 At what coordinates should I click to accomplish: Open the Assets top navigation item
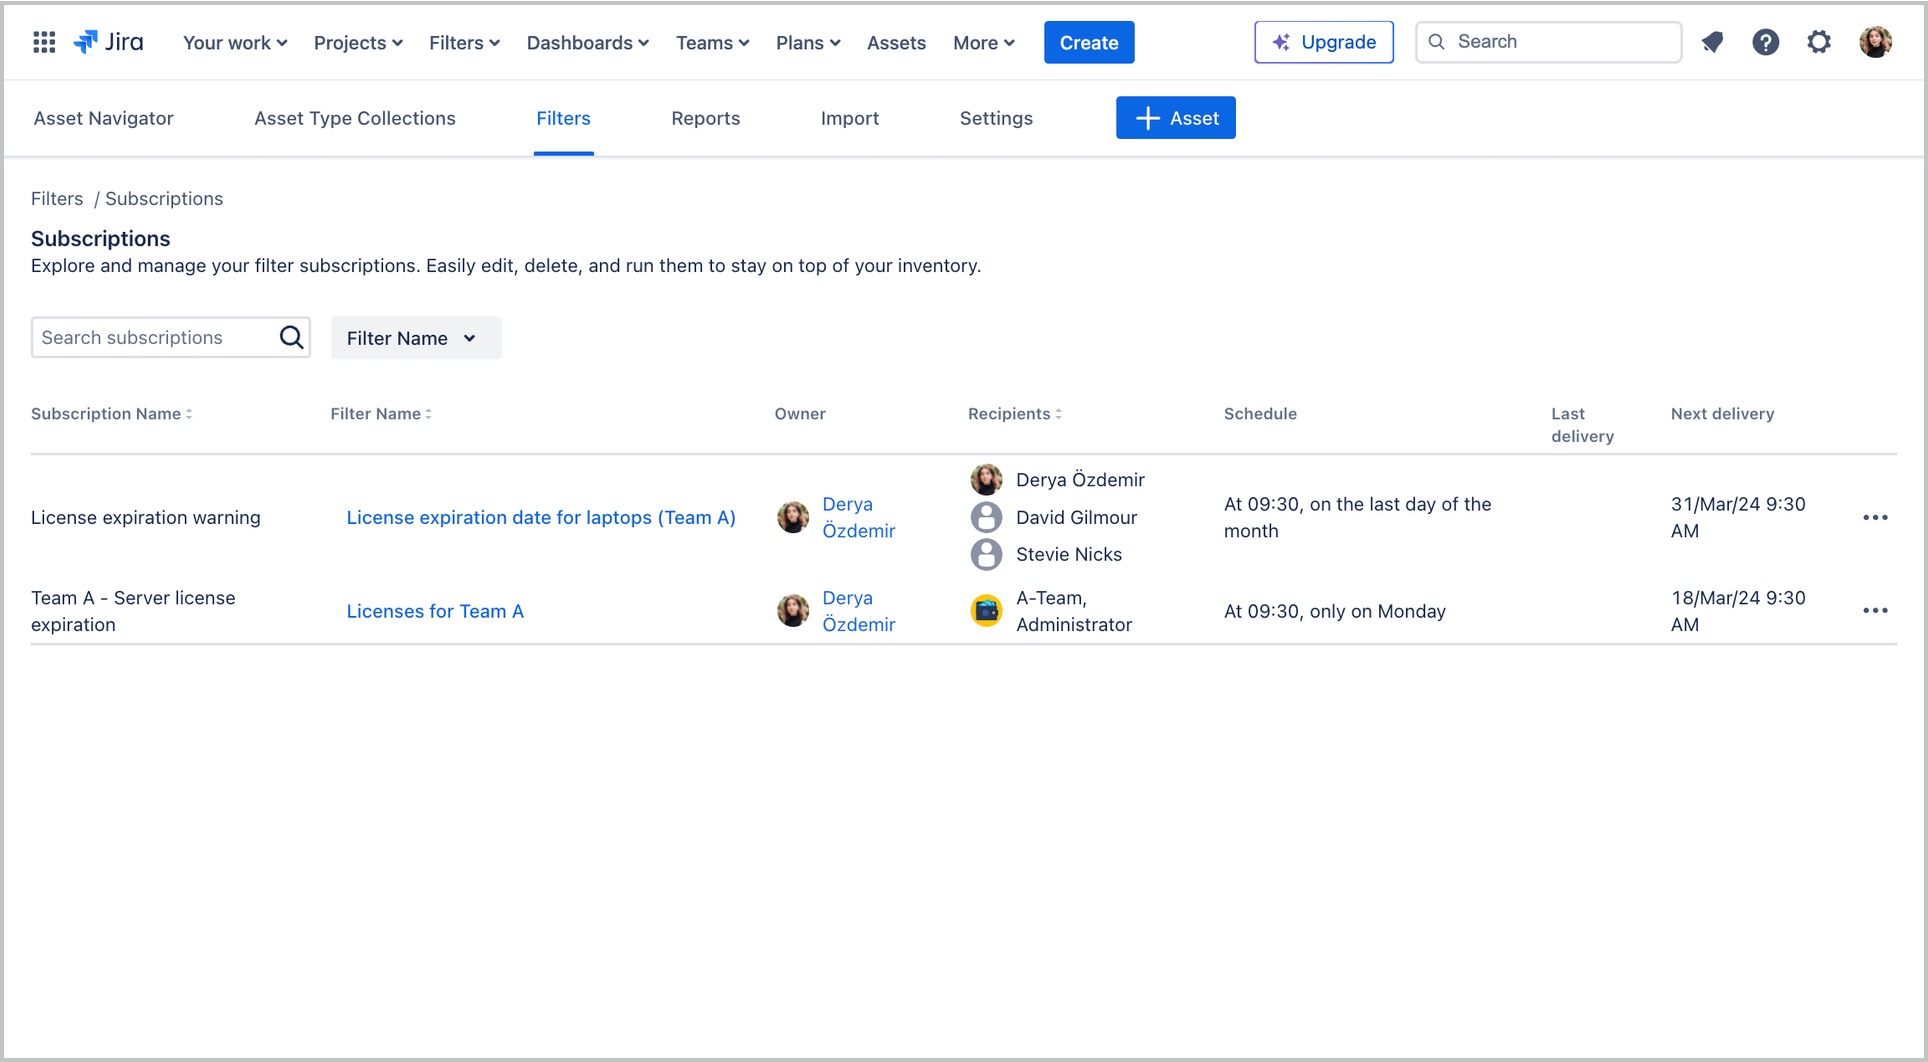pyautogui.click(x=896, y=43)
